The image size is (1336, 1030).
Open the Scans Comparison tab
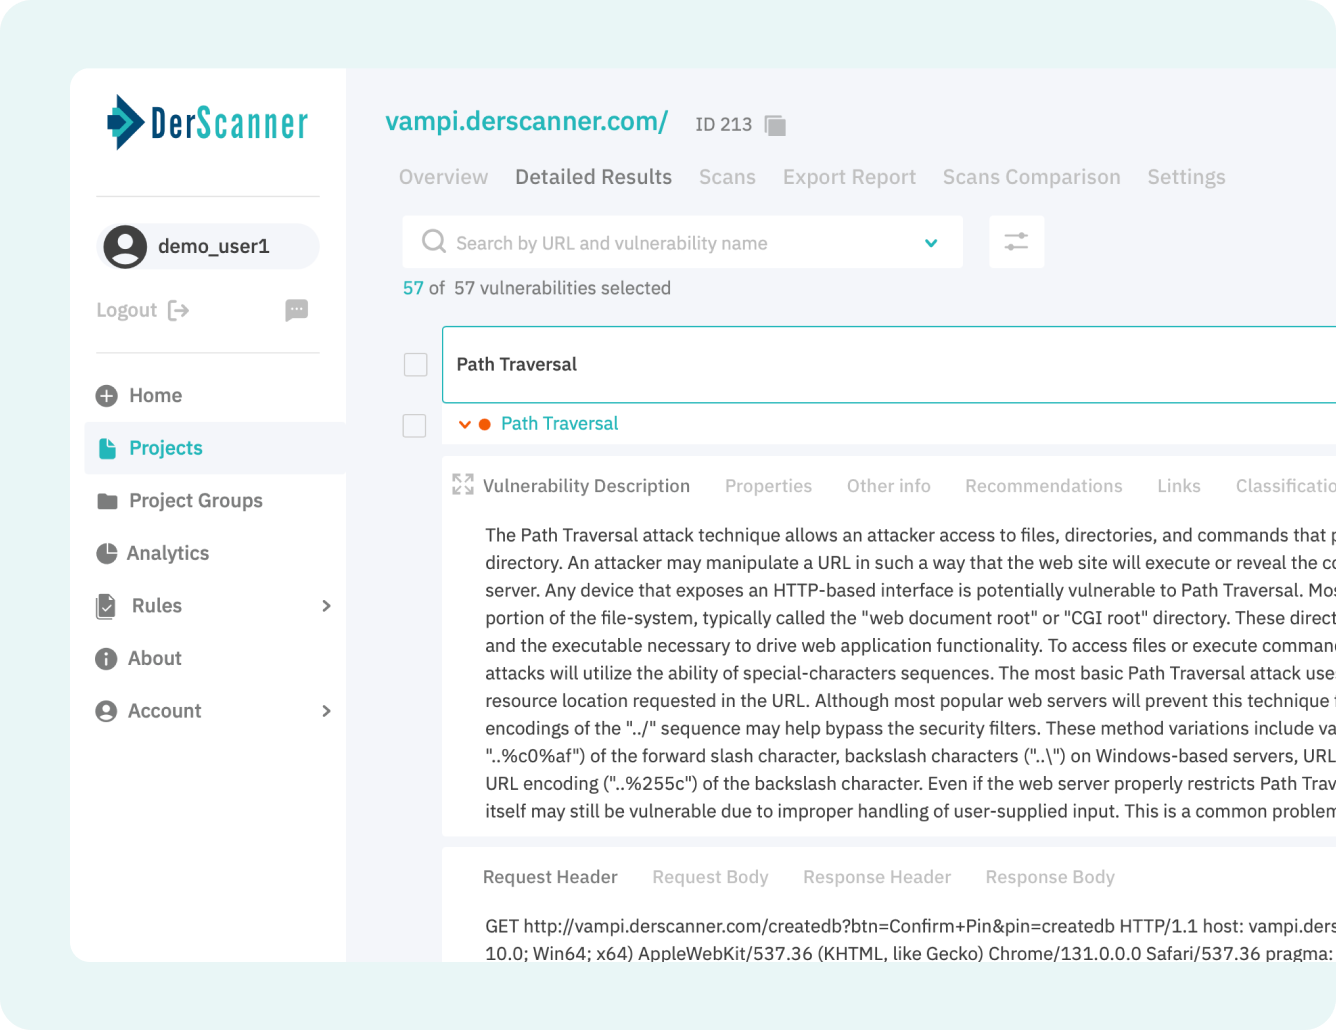(x=1031, y=177)
